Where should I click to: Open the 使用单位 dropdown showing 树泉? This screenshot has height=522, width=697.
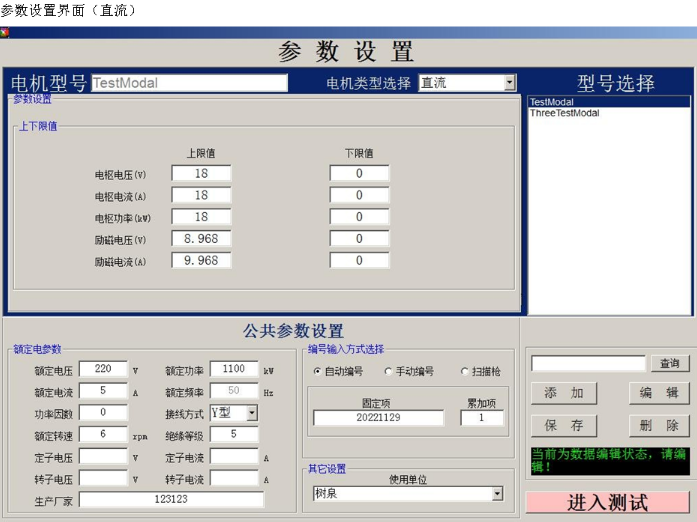497,493
